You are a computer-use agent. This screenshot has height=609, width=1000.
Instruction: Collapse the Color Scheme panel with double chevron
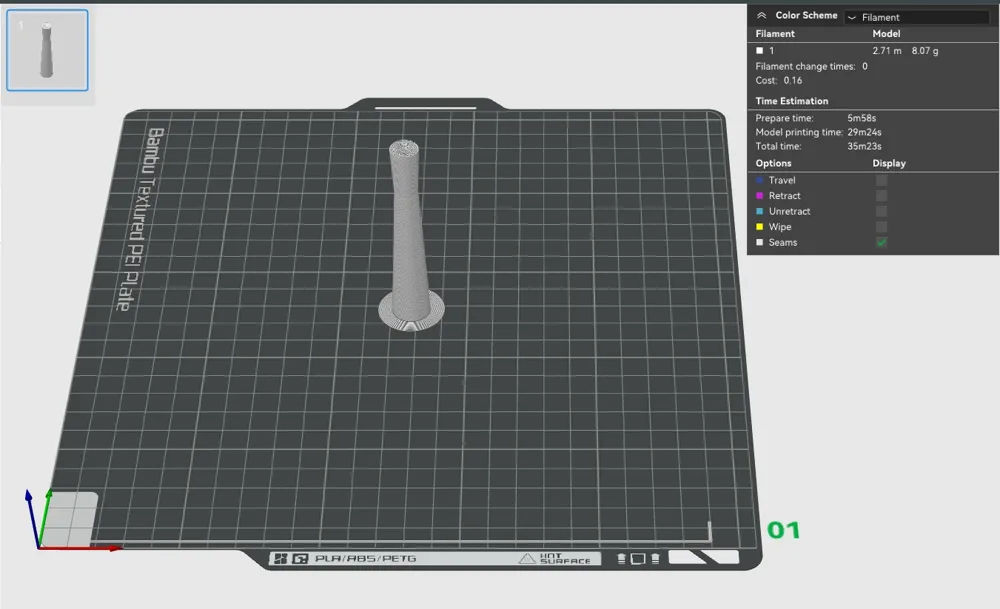(761, 16)
